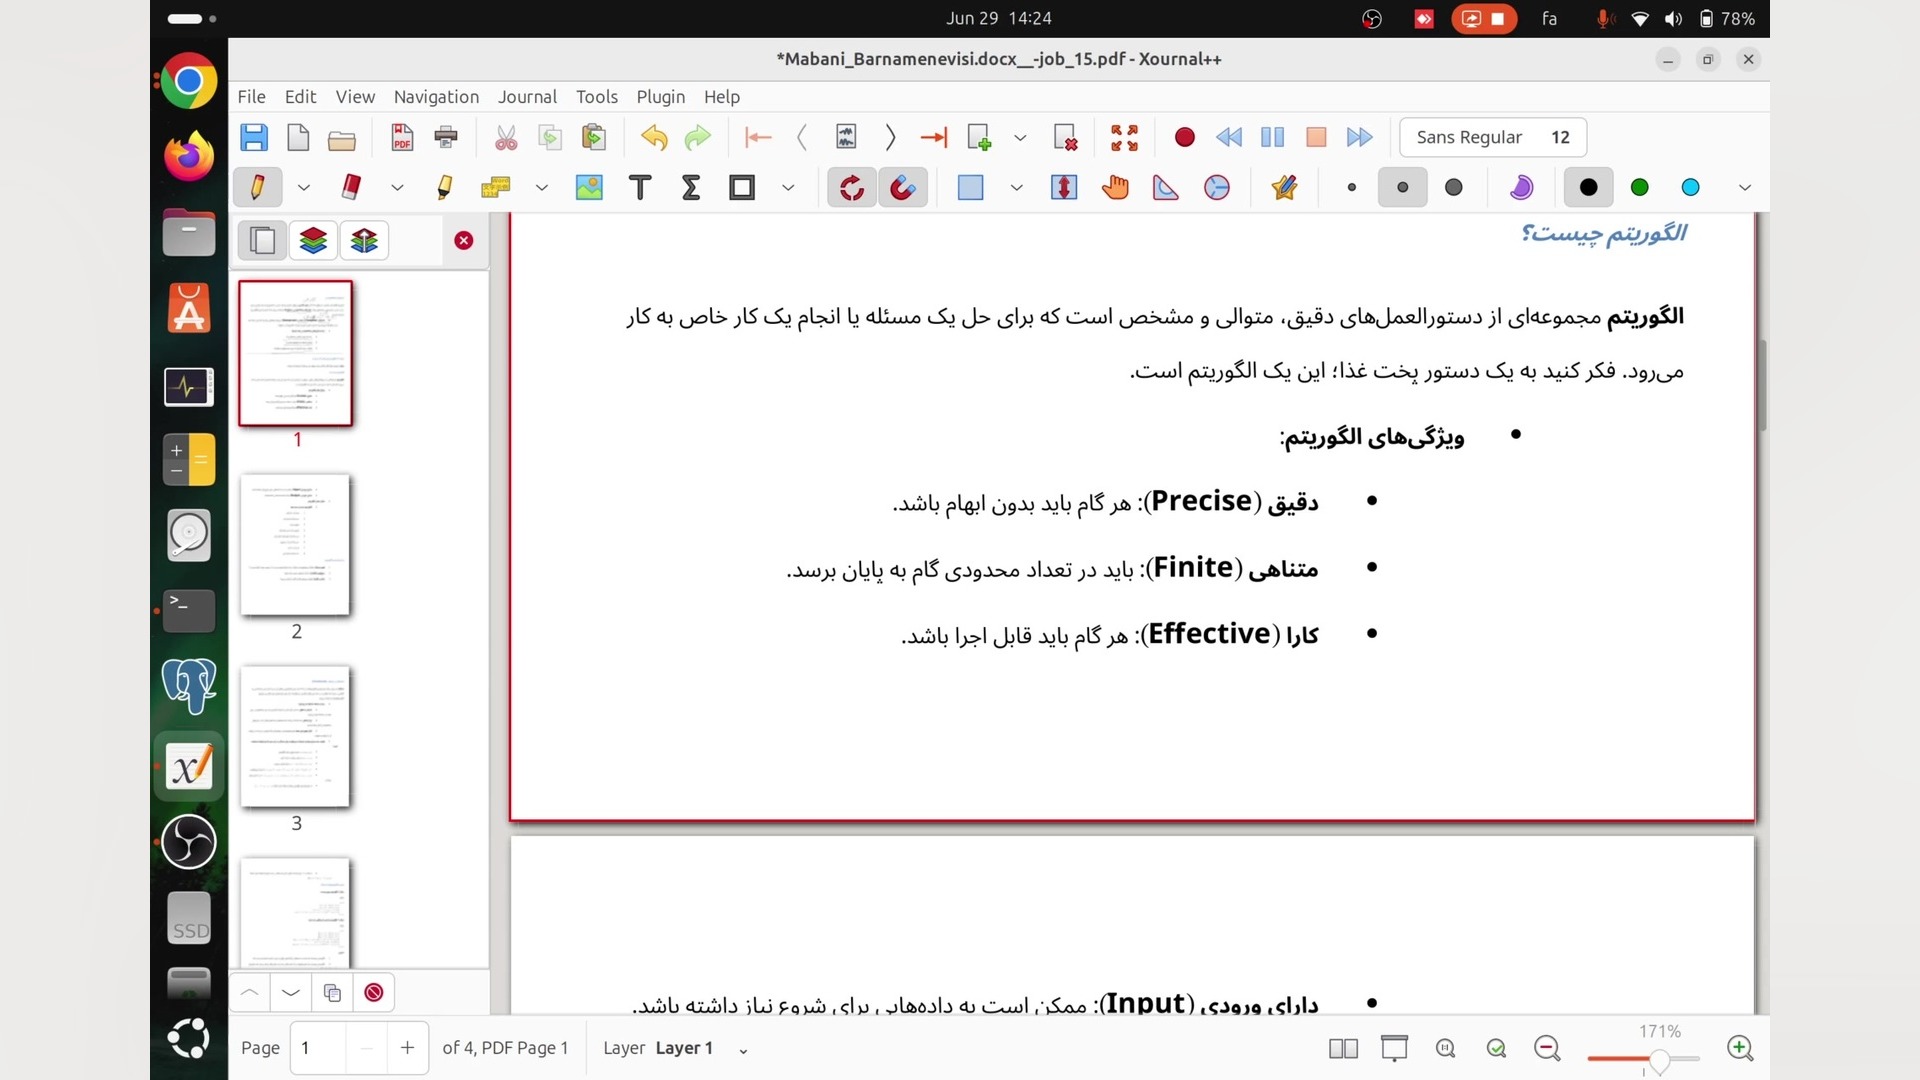Image resolution: width=1920 pixels, height=1080 pixels.
Task: Export document as PDF
Action: (402, 137)
